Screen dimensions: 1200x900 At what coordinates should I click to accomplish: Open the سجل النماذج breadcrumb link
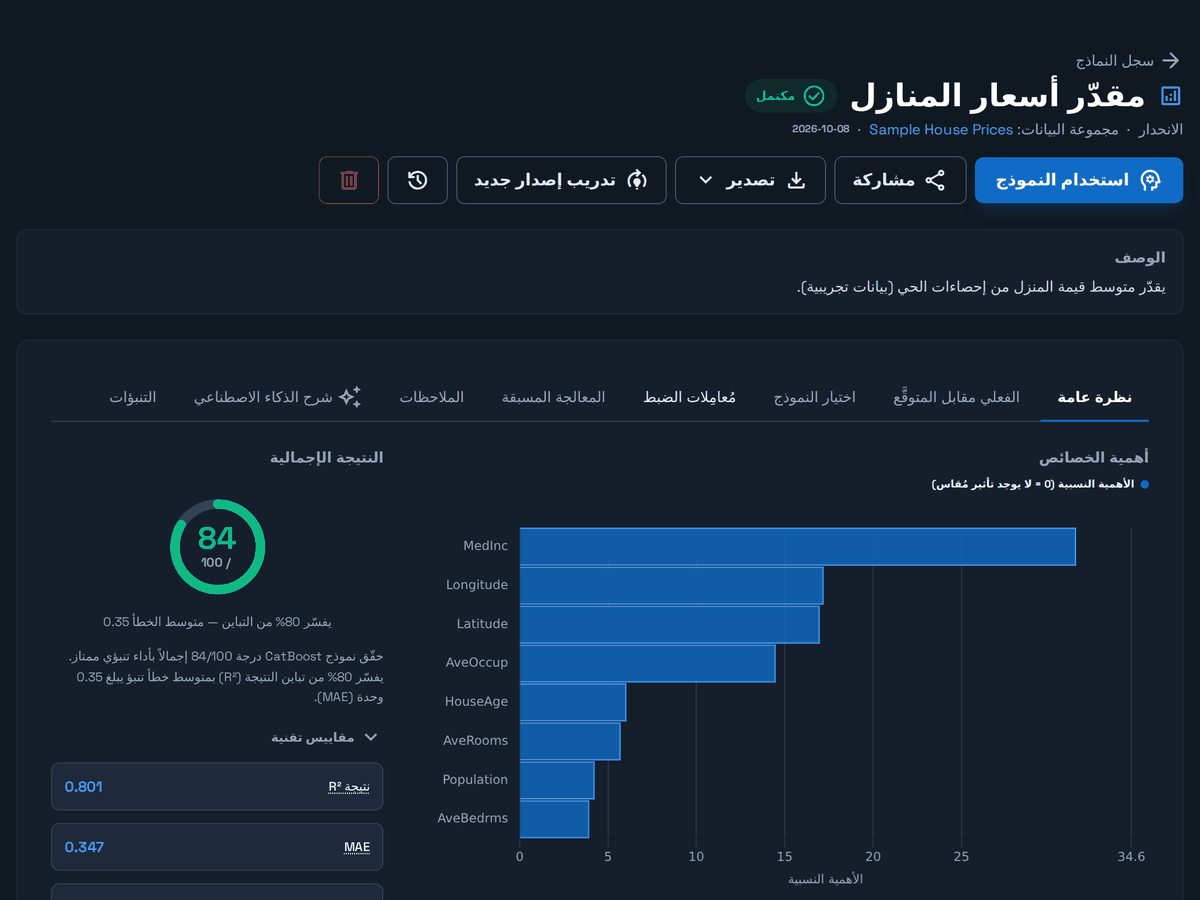[x=1115, y=61]
